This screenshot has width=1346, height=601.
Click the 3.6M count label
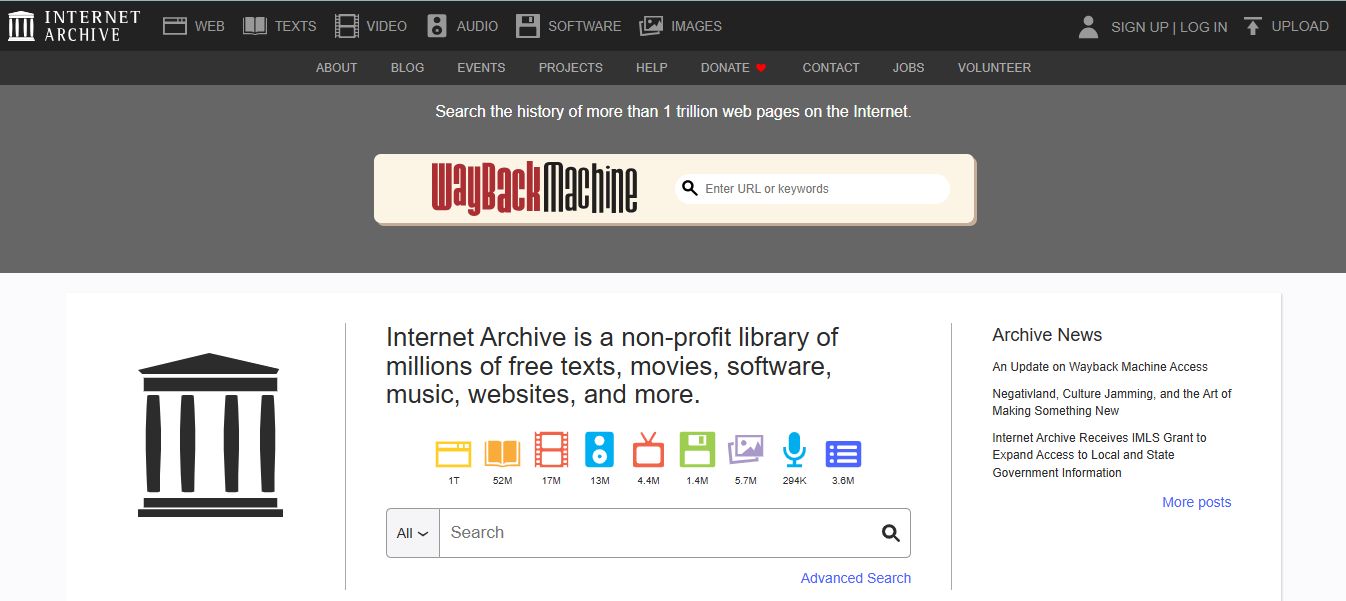(843, 481)
